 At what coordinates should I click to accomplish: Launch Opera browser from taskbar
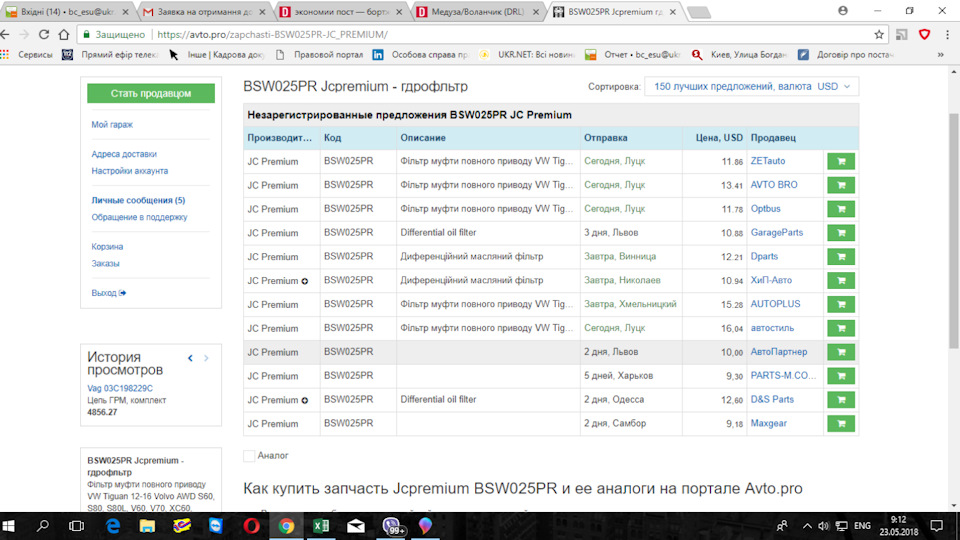pyautogui.click(x=251, y=525)
